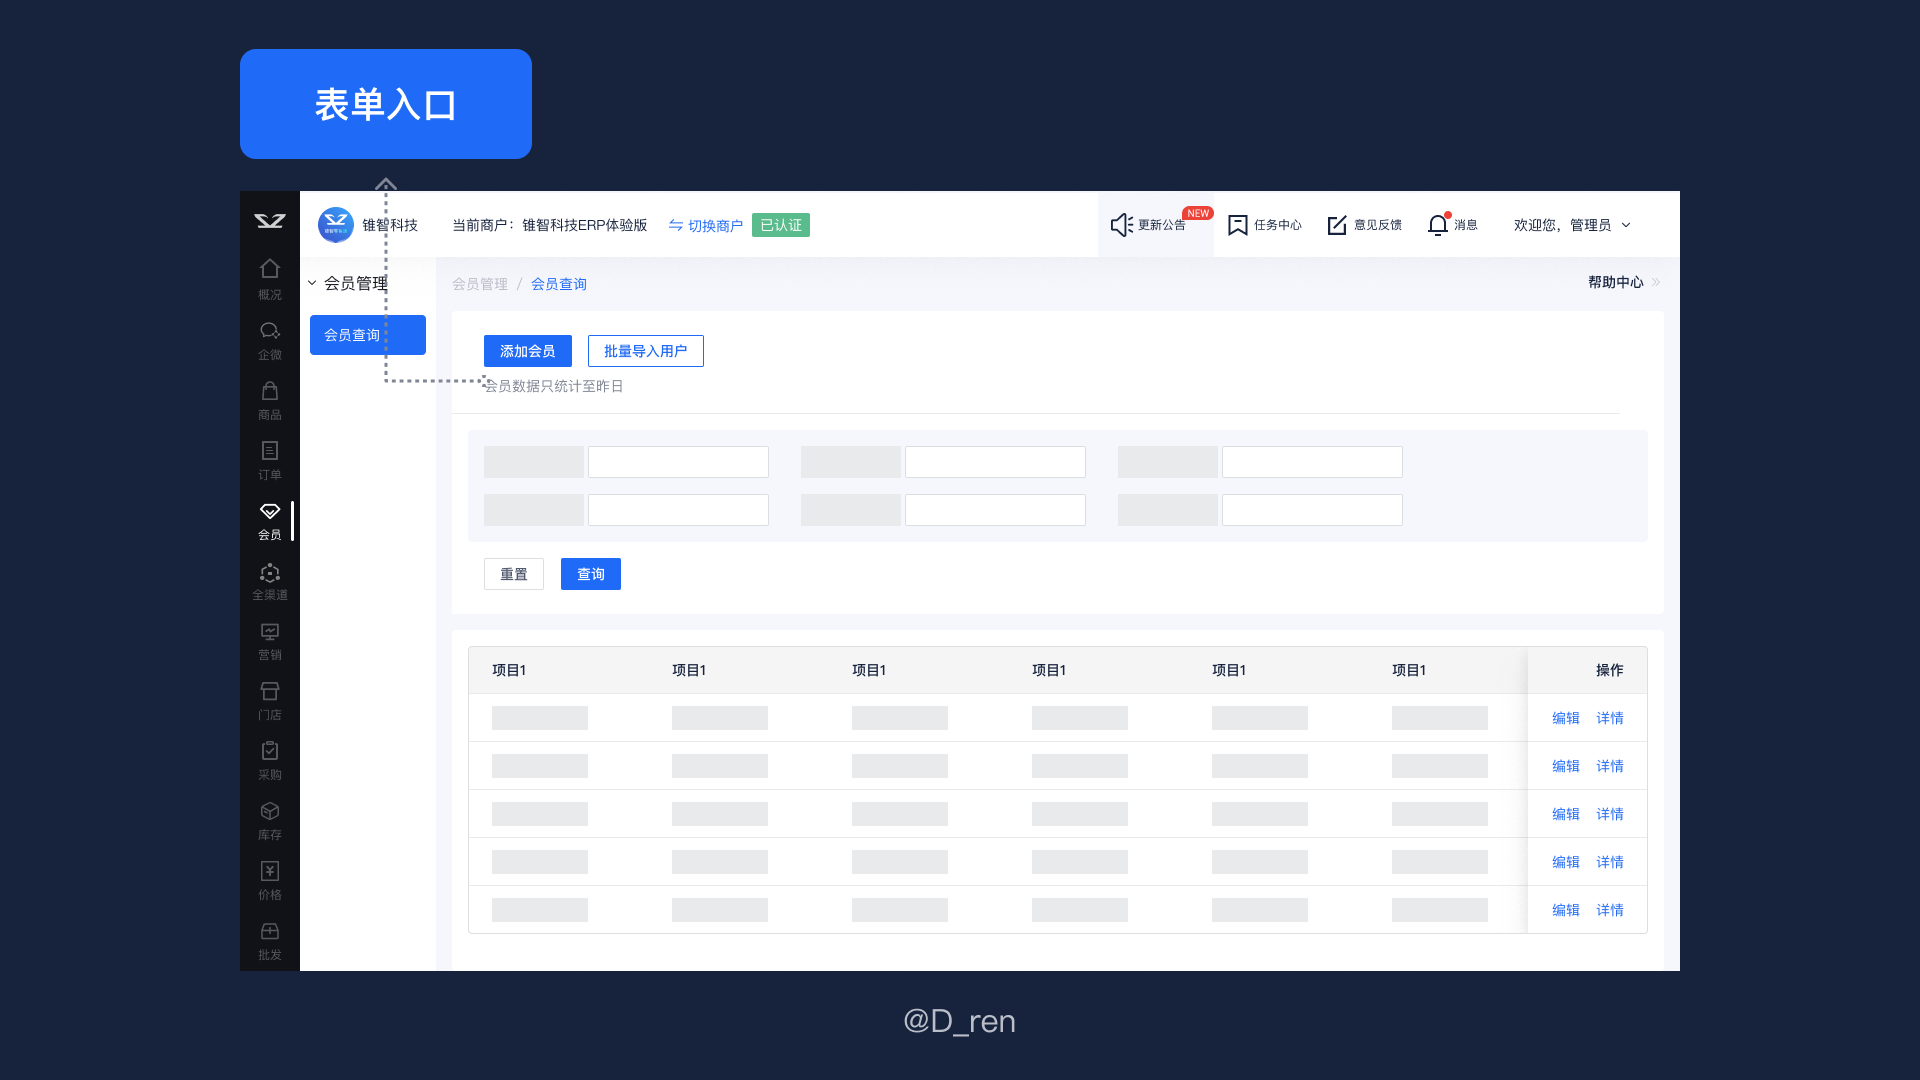Open the 更新公告 announcement speaker icon
Screen dimensions: 1920x1080
tap(1121, 225)
